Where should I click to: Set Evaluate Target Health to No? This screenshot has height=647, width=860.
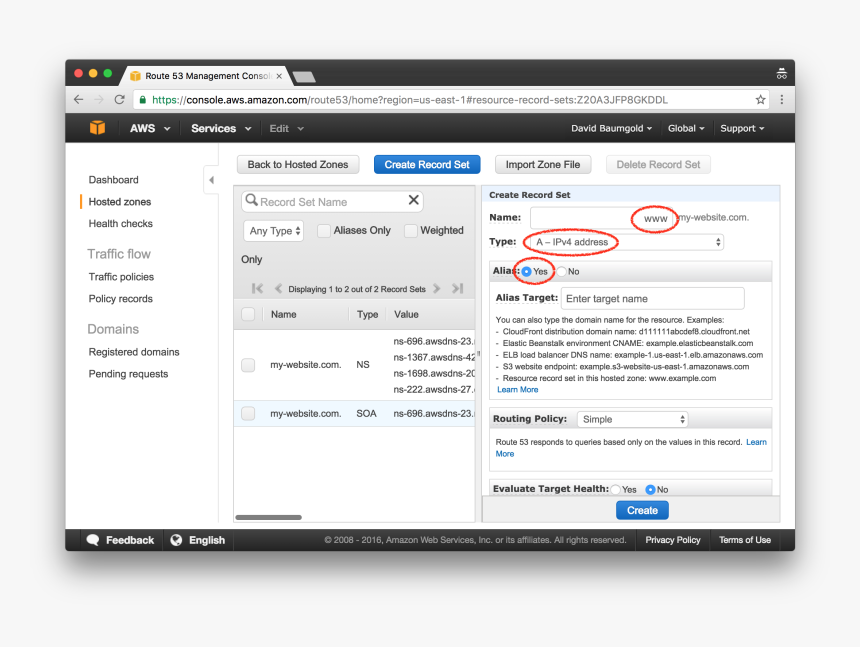pyautogui.click(x=650, y=490)
